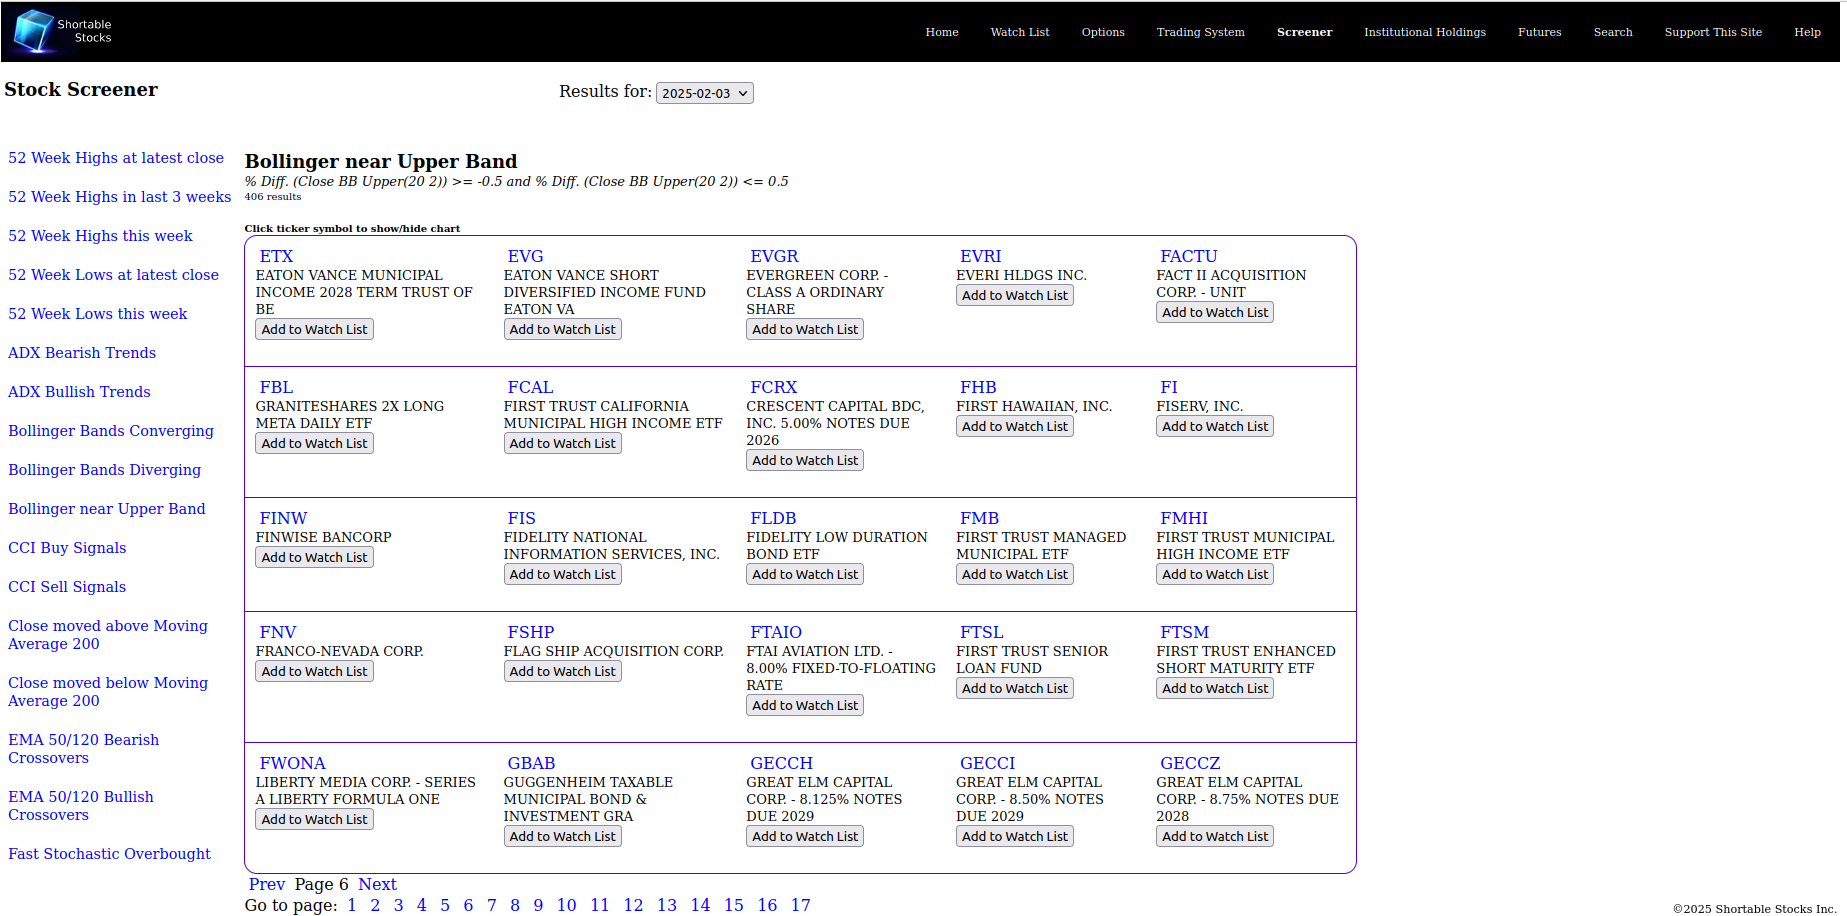
Task: Go to the Next results page
Action: tap(377, 884)
